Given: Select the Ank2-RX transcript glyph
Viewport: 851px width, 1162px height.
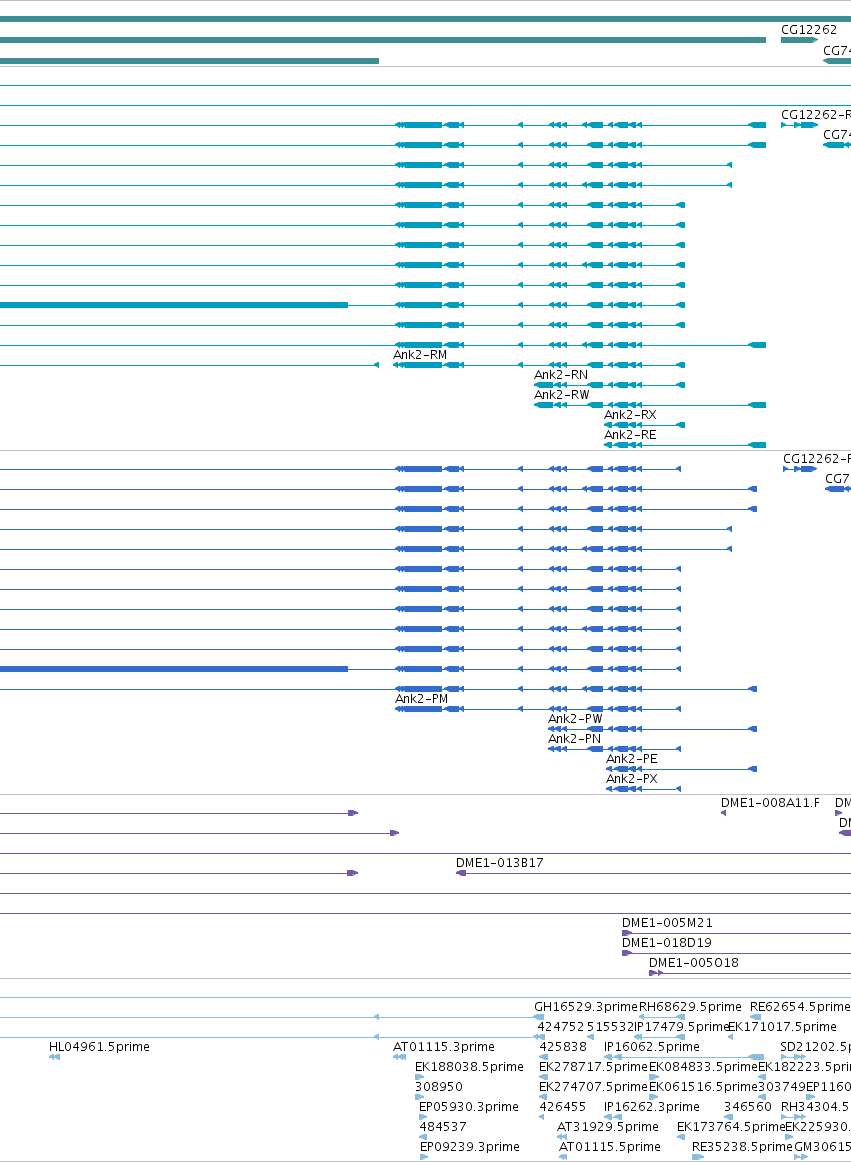Looking at the screenshot, I should click(644, 425).
